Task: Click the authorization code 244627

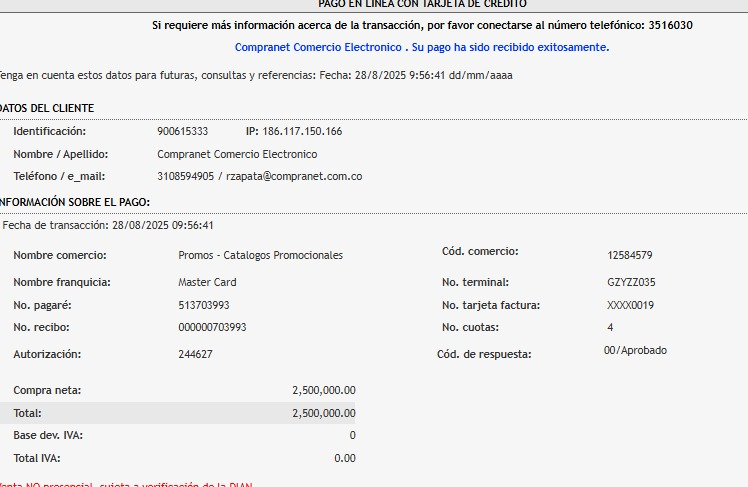Action: [x=196, y=354]
